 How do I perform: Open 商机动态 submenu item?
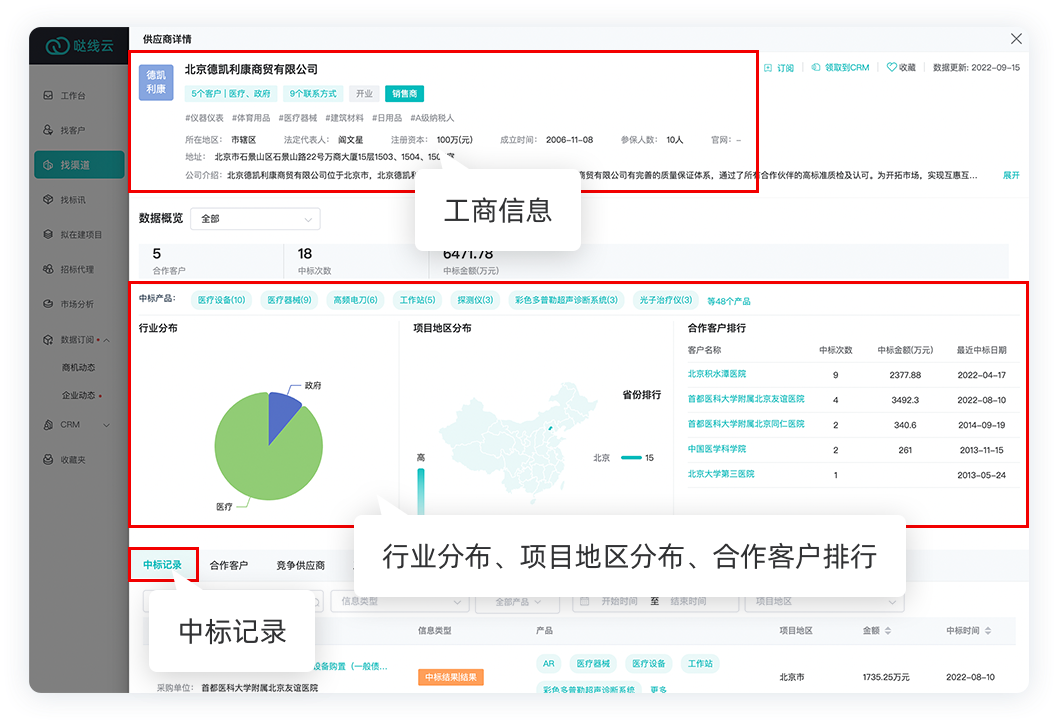pyautogui.click(x=78, y=368)
